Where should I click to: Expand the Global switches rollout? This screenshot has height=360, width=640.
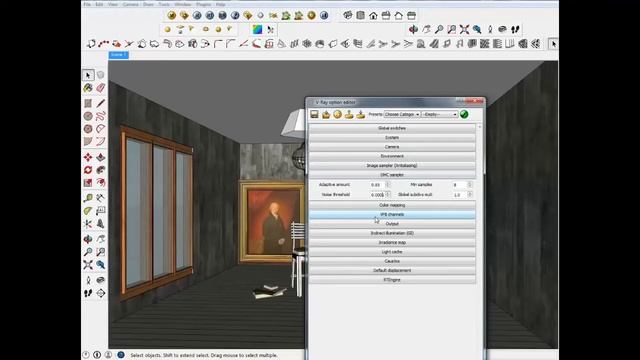coord(392,128)
